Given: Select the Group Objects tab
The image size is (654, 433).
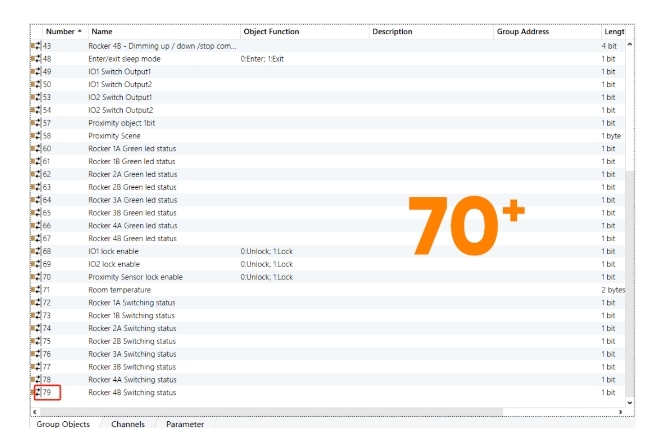Looking at the screenshot, I should pos(62,425).
